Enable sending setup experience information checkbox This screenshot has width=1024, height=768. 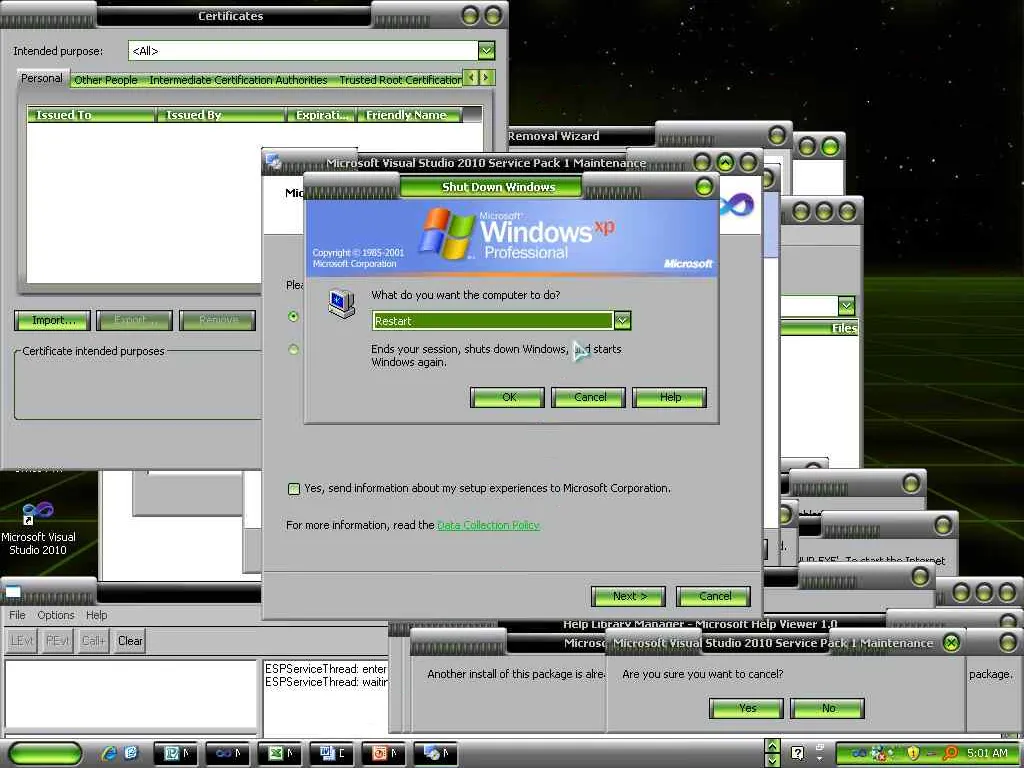(294, 488)
